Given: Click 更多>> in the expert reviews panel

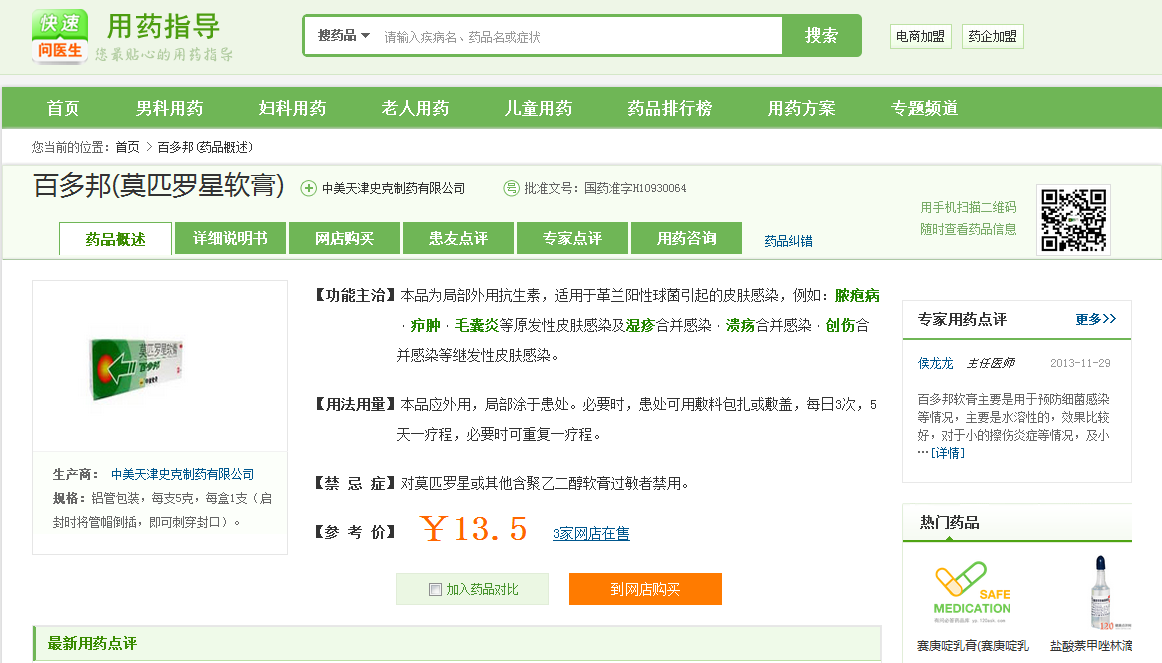Looking at the screenshot, I should click(1095, 319).
